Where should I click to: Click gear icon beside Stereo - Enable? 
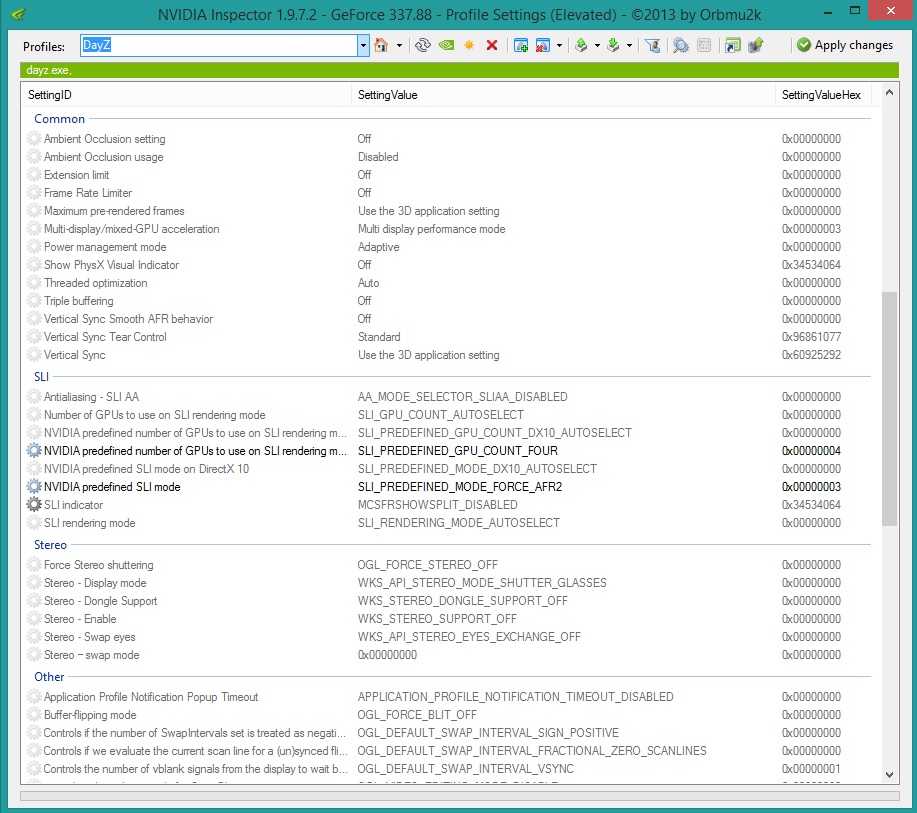click(34, 619)
